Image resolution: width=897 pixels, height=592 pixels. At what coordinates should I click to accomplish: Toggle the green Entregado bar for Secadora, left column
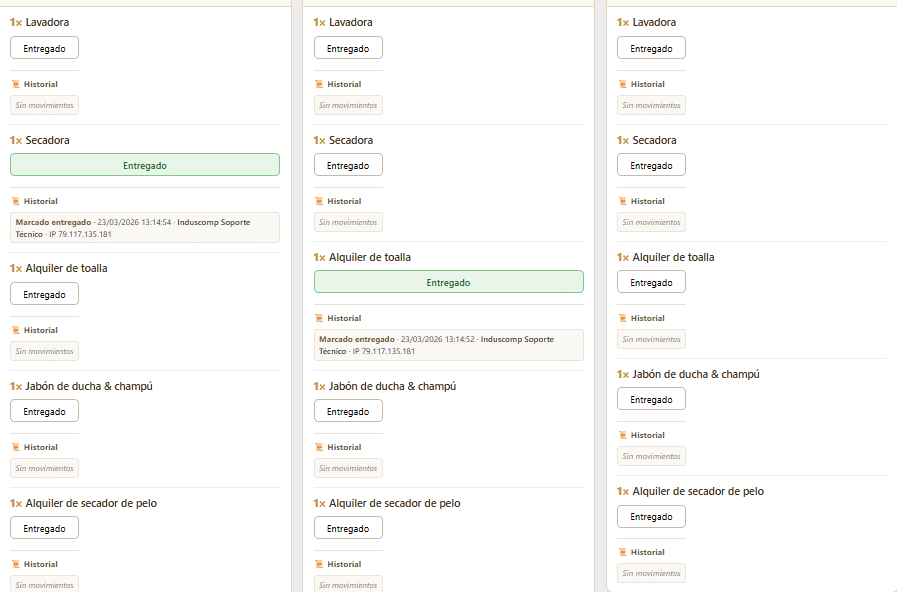(145, 165)
